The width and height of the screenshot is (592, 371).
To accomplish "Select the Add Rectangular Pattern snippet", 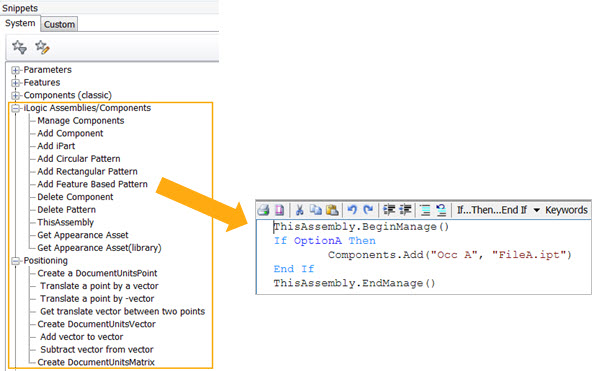I will click(87, 172).
